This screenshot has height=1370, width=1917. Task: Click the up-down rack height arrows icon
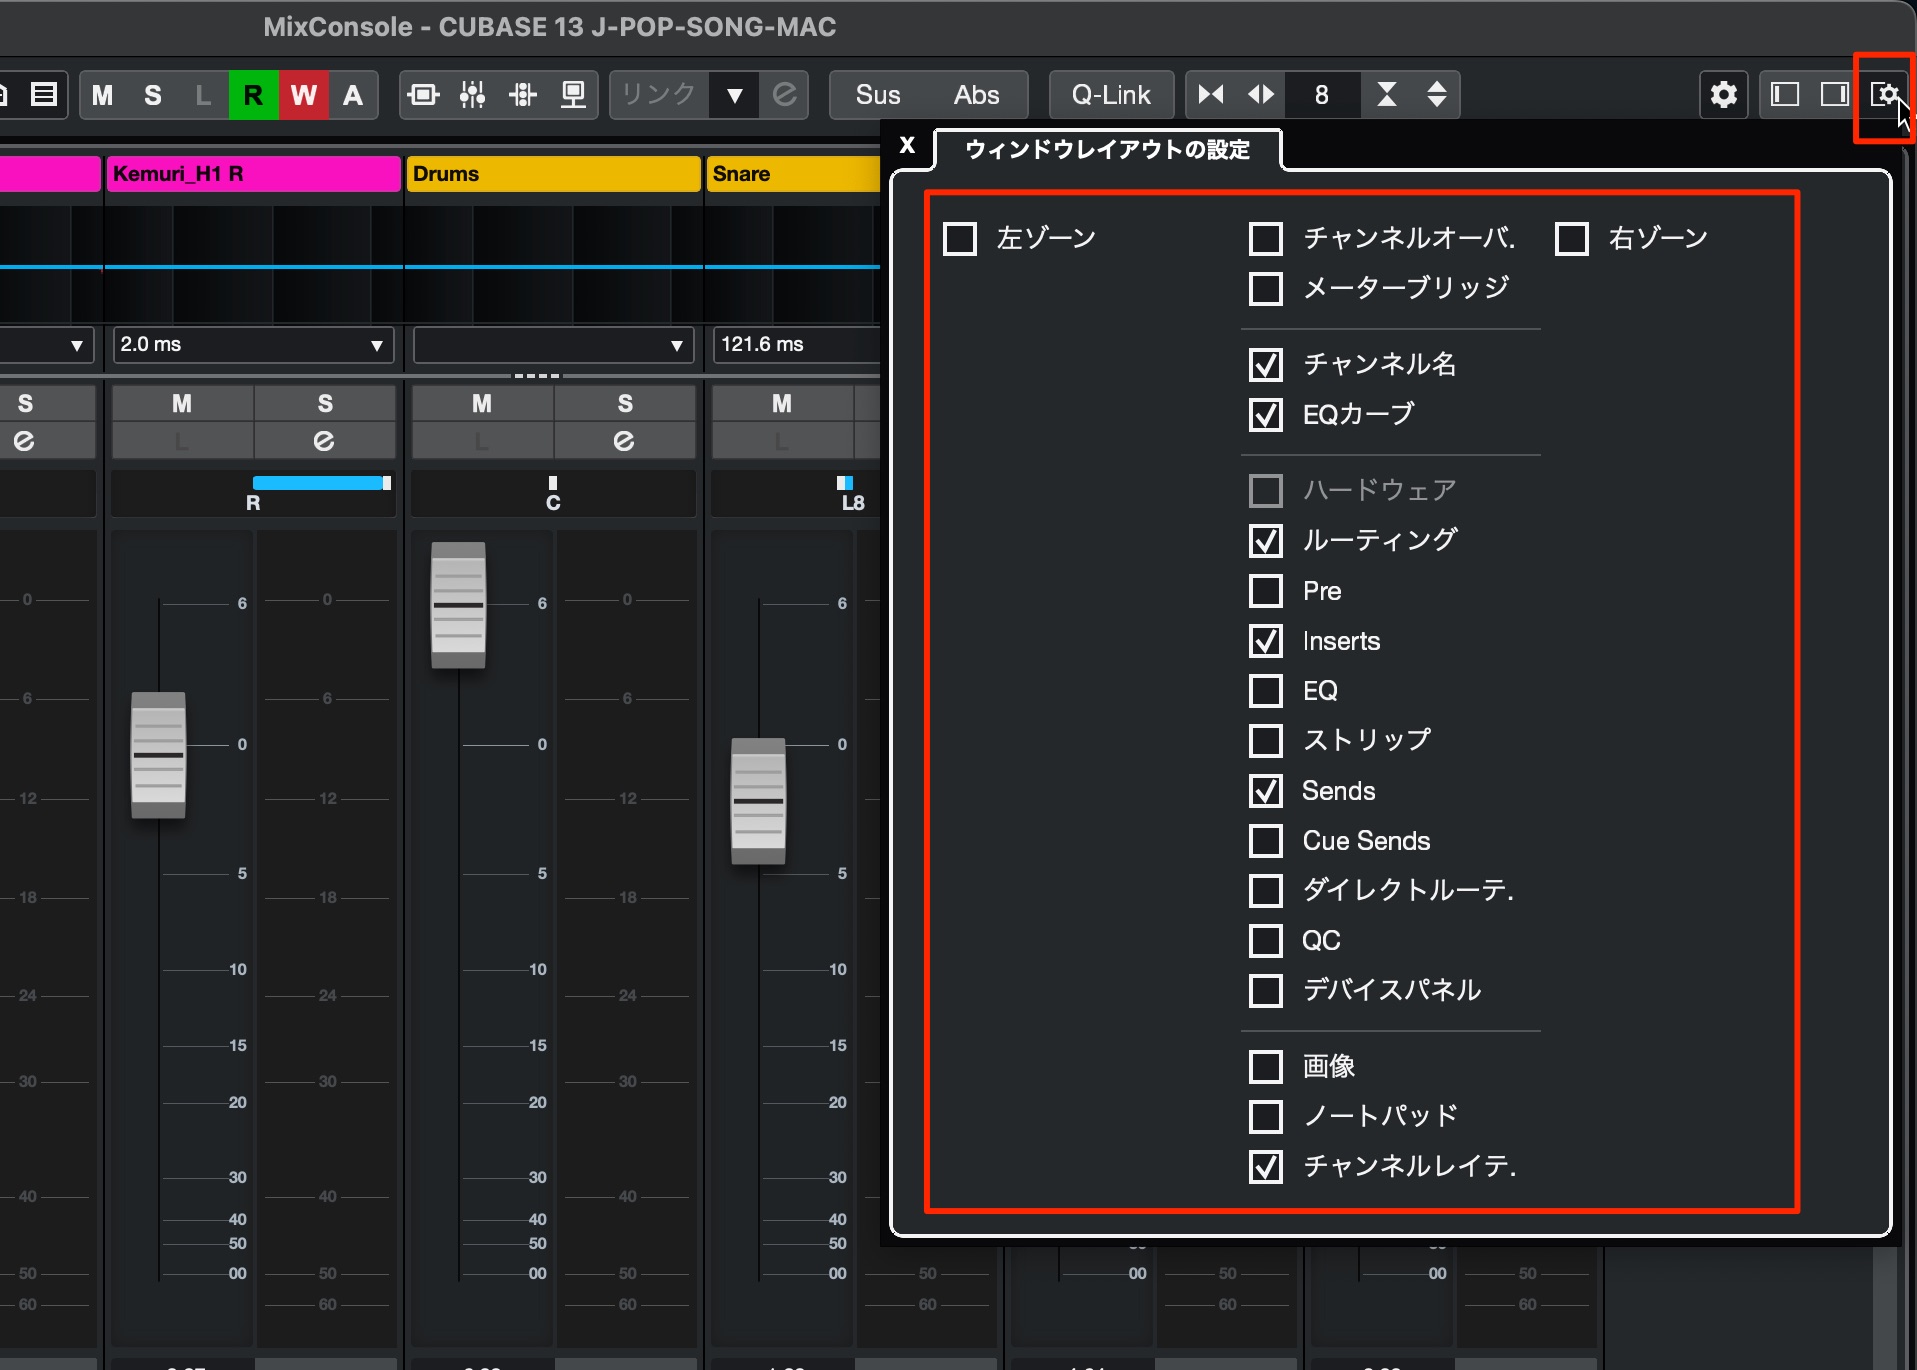[1437, 95]
